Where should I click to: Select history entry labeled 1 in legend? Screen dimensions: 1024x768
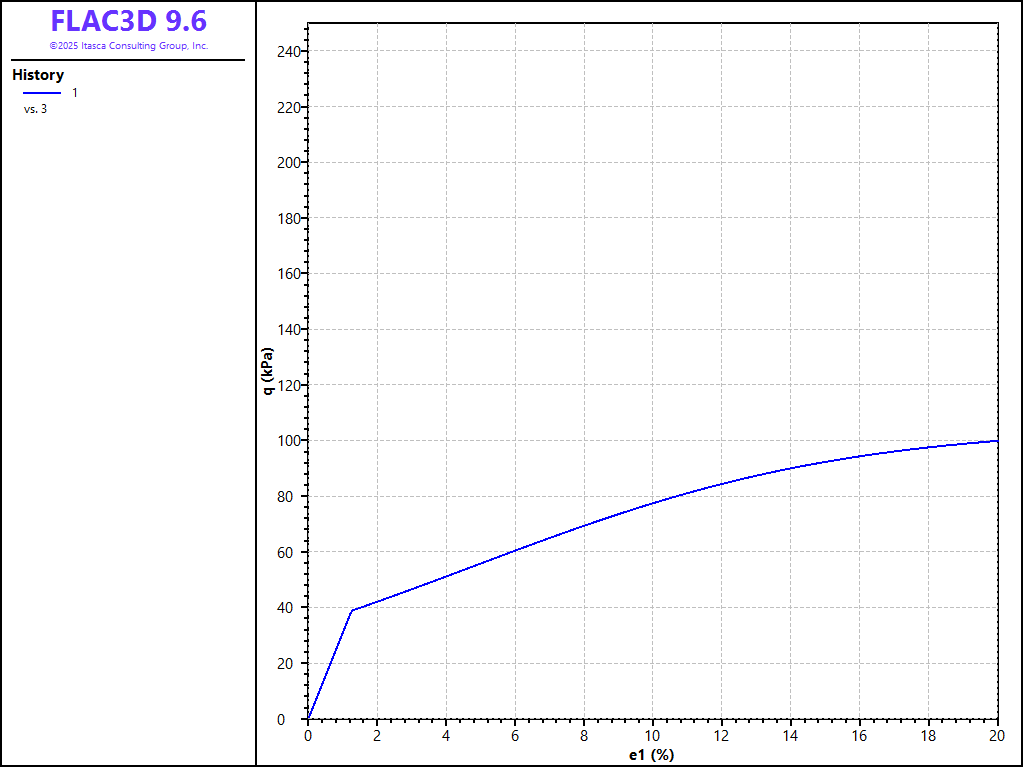coord(75,93)
